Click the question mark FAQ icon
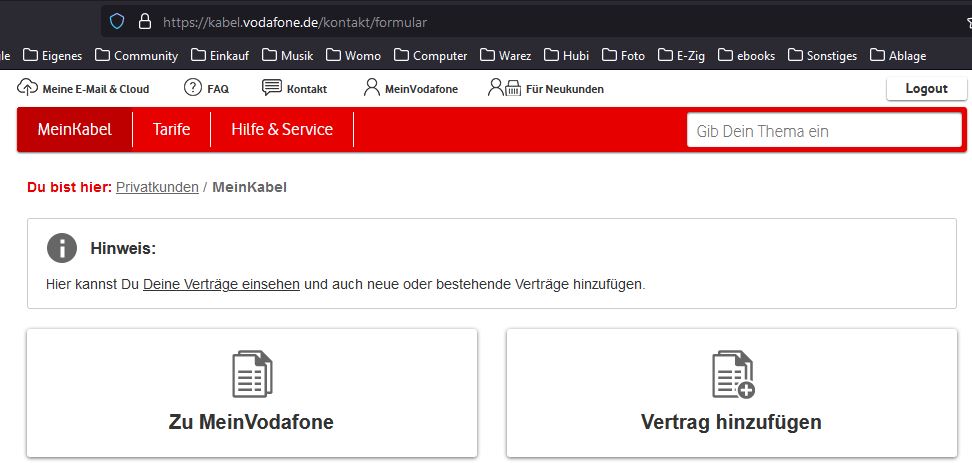This screenshot has height=470, width=972. coord(193,87)
